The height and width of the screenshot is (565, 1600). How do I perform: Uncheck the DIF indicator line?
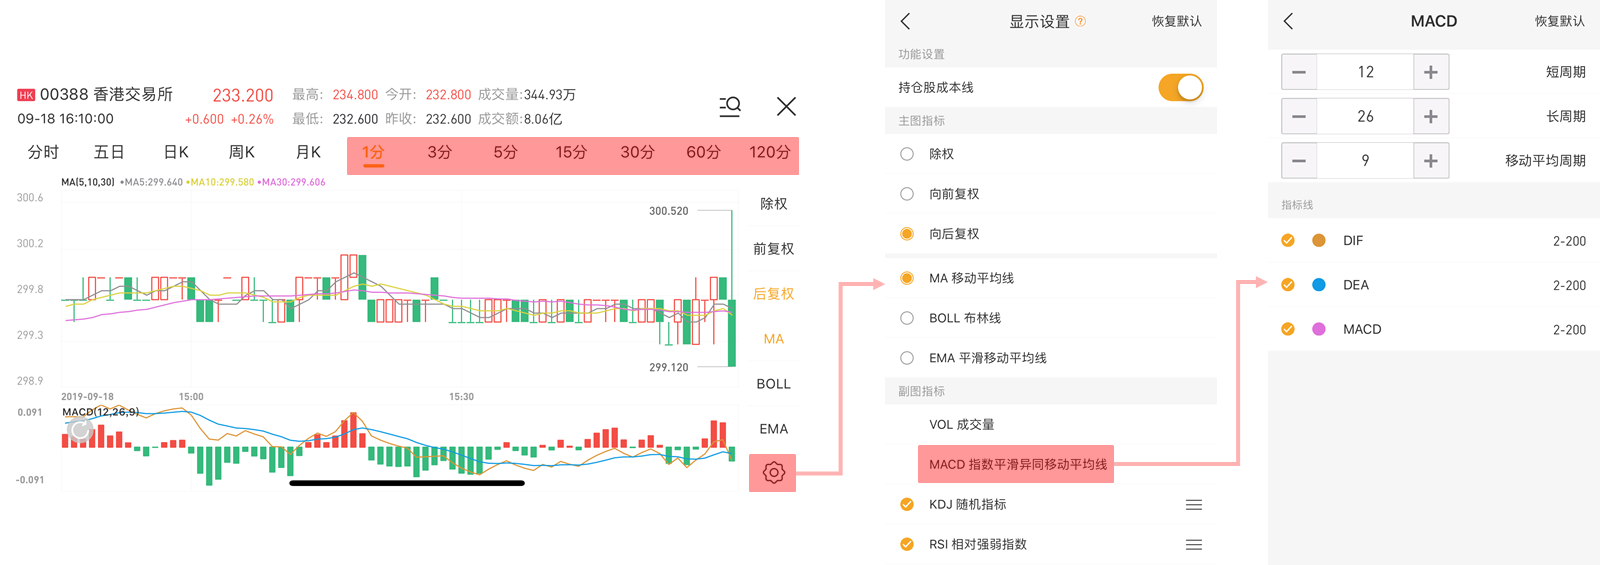pyautogui.click(x=1288, y=240)
